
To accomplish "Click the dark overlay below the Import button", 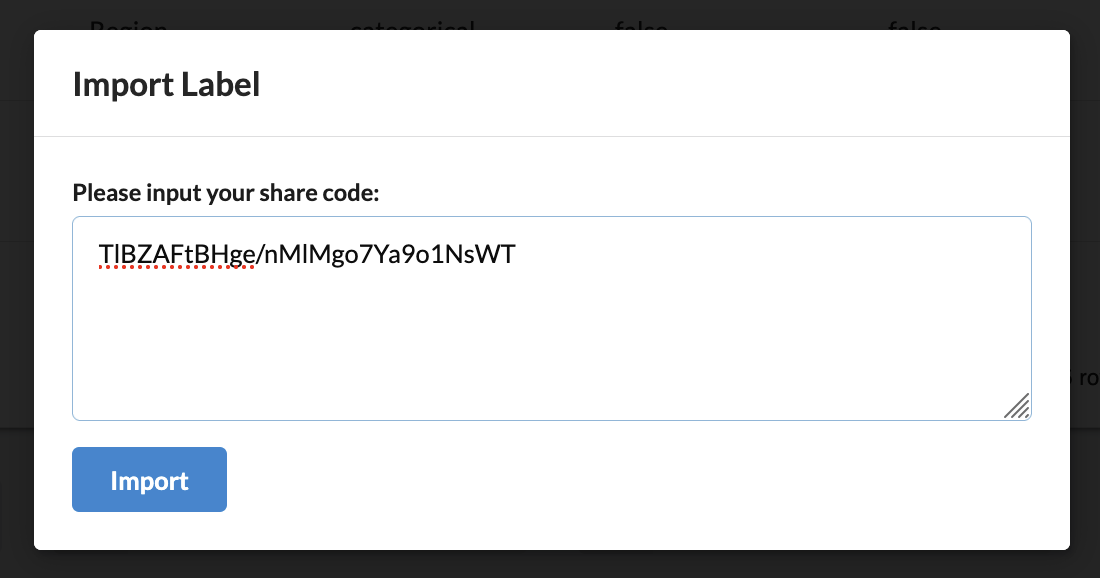I will [149, 565].
